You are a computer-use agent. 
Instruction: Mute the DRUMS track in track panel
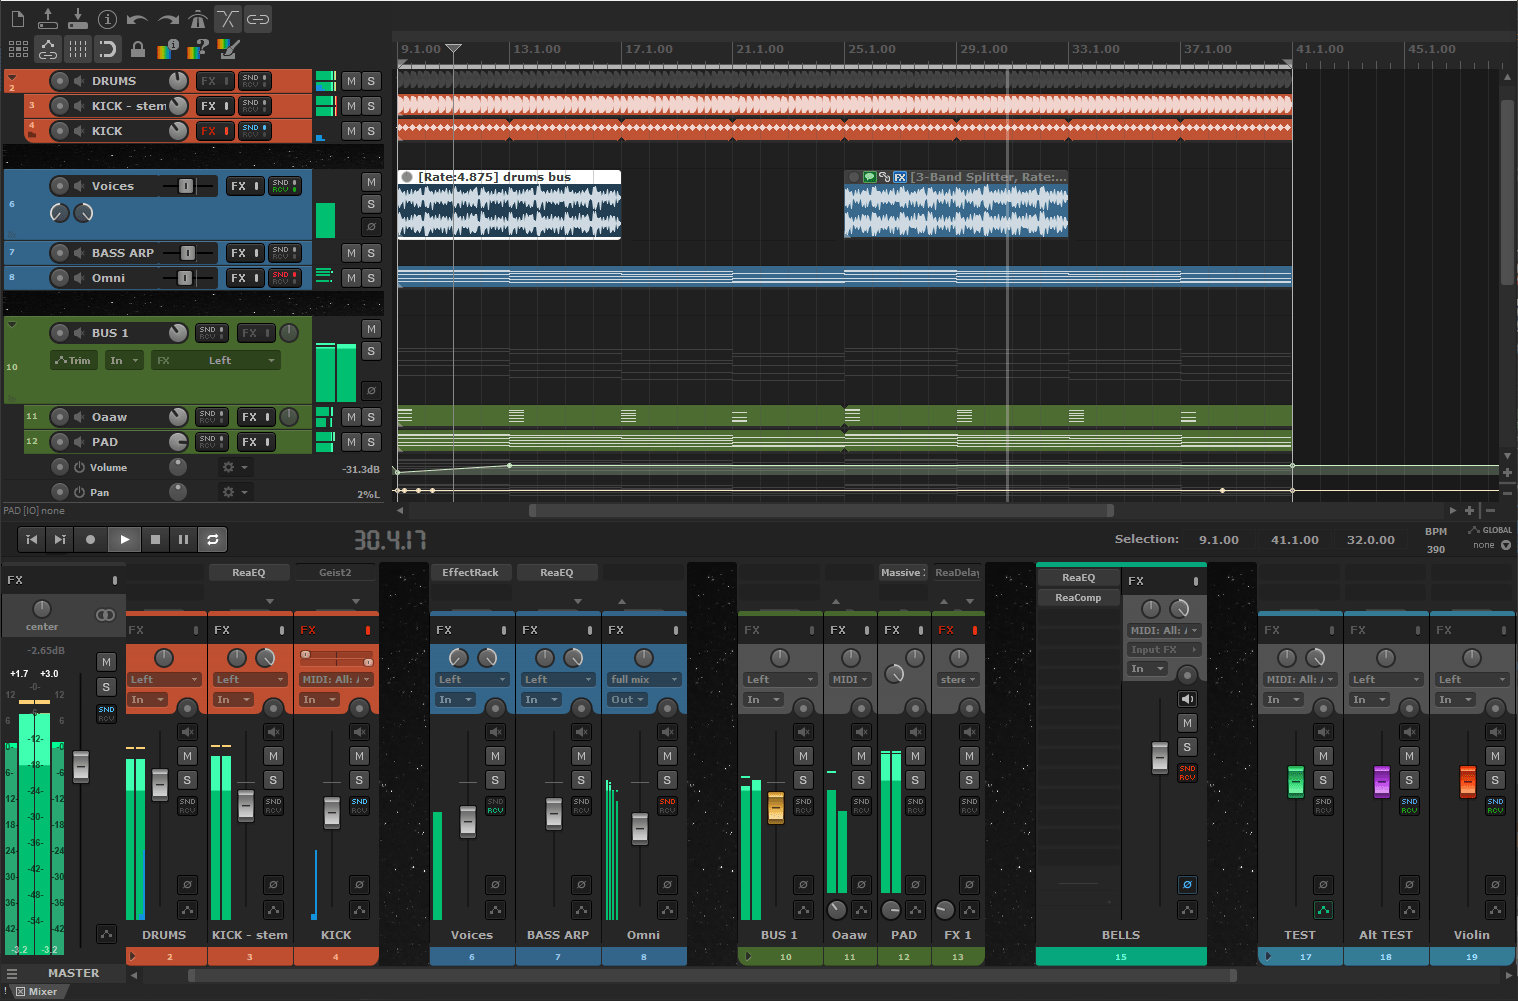click(351, 81)
